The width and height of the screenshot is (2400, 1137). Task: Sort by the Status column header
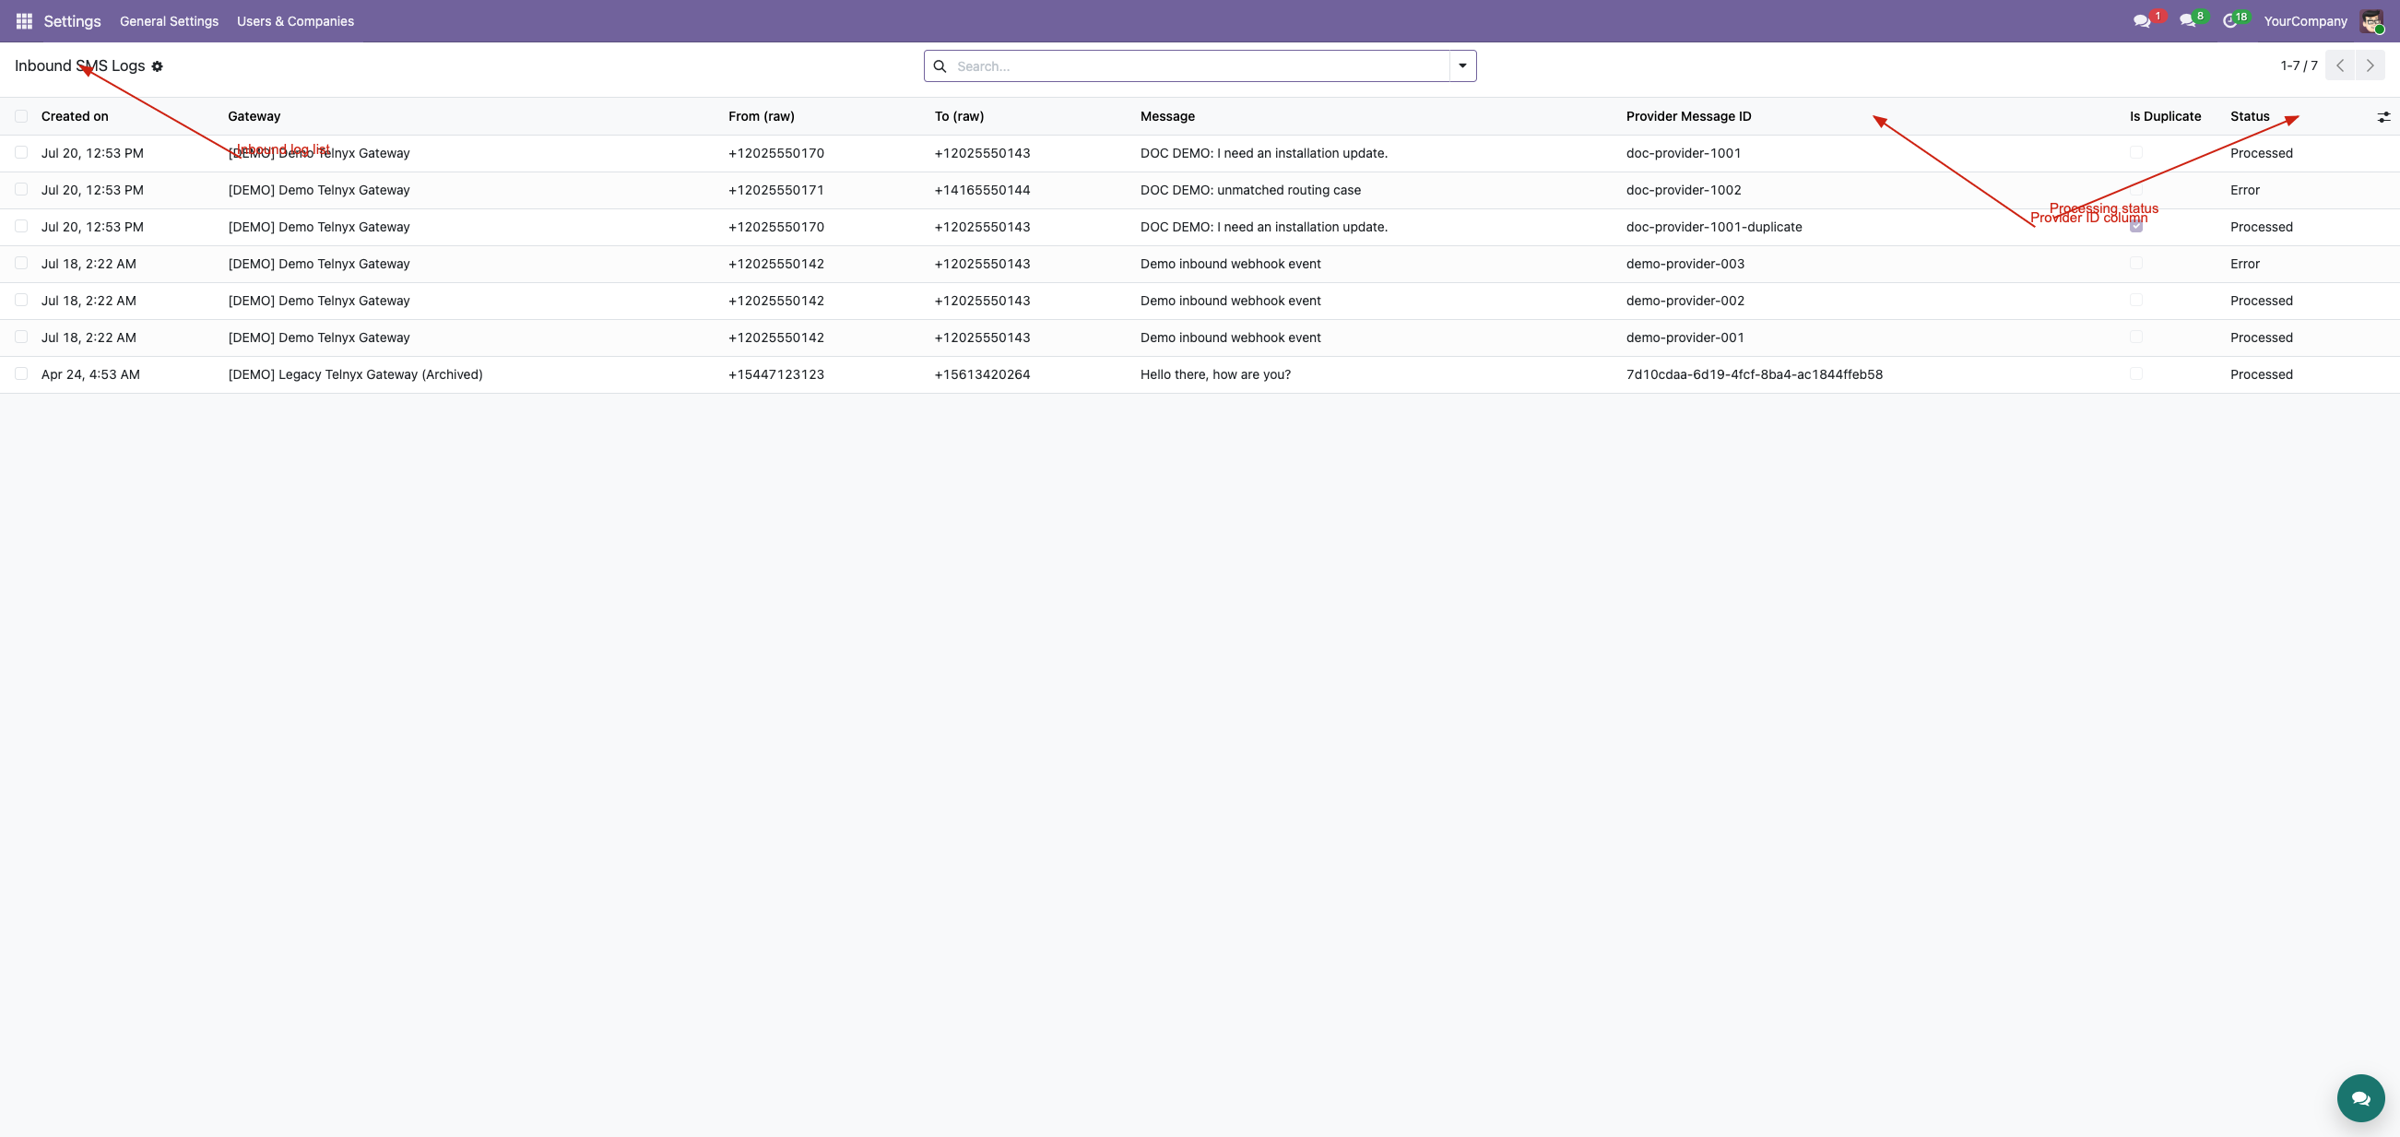click(2250, 116)
